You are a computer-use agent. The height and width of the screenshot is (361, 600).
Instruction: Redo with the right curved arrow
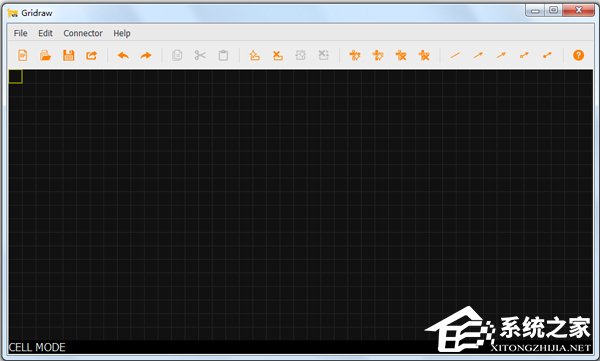[x=146, y=56]
